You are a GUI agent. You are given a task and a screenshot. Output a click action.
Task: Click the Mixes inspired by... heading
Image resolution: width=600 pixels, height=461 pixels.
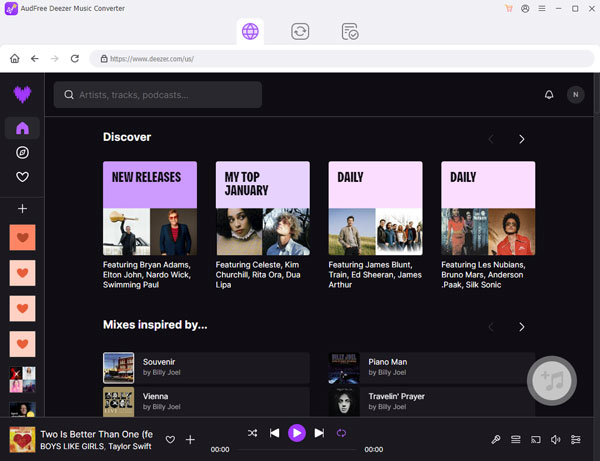pos(155,325)
